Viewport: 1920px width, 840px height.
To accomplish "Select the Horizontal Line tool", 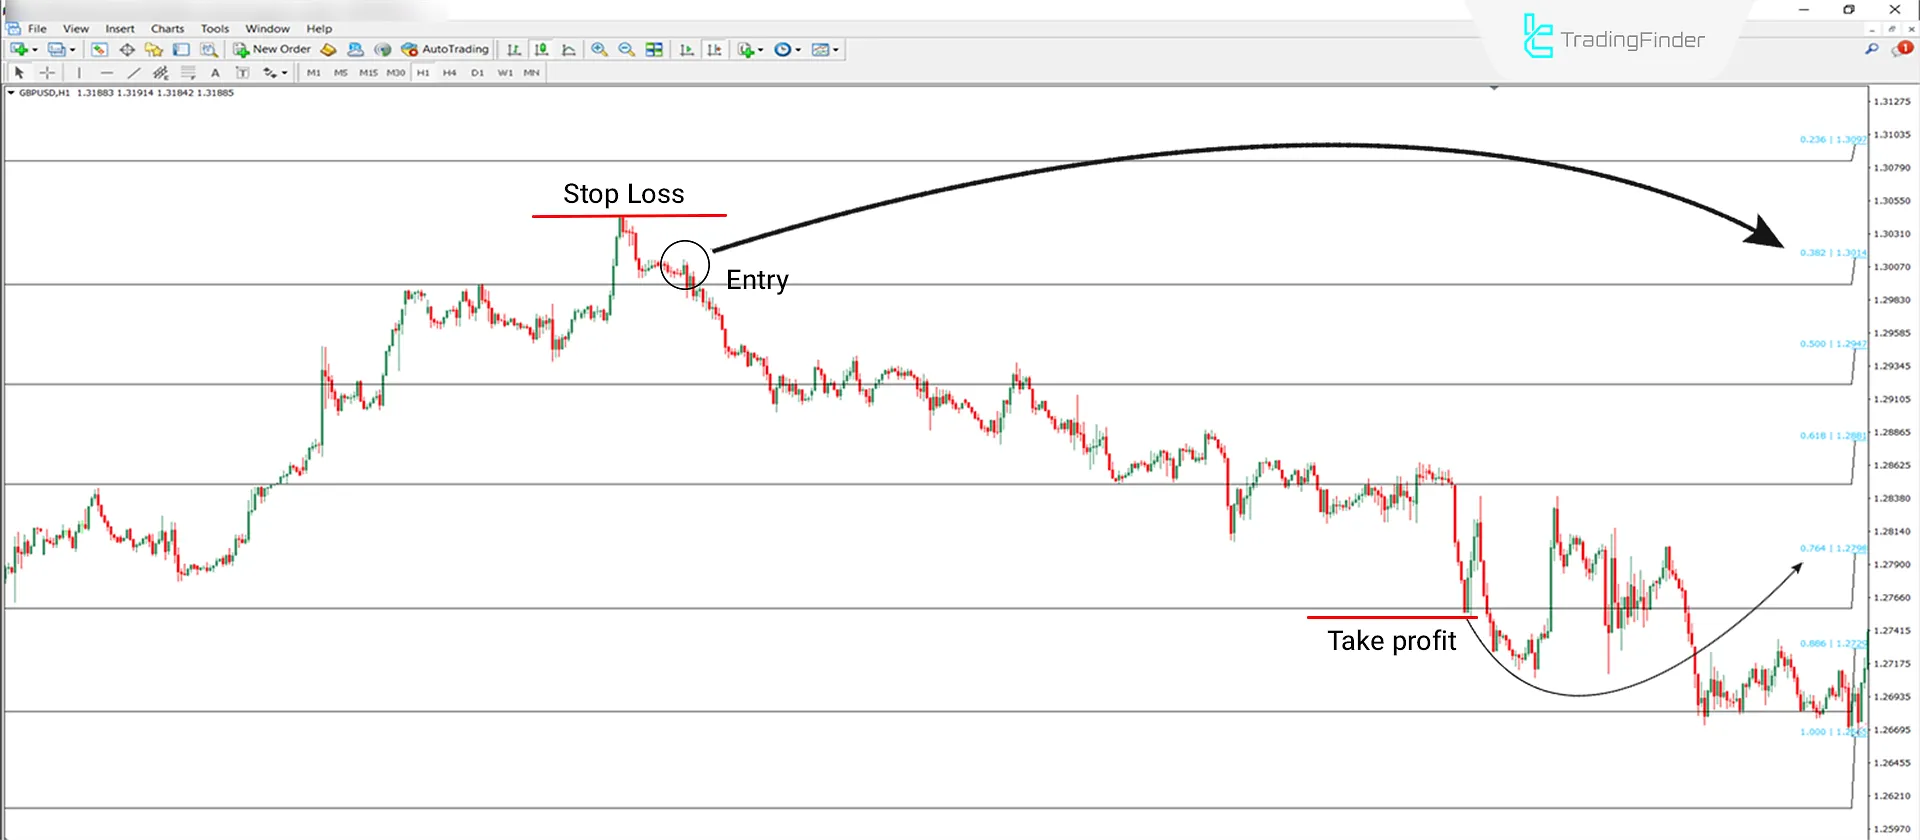I will (x=106, y=73).
